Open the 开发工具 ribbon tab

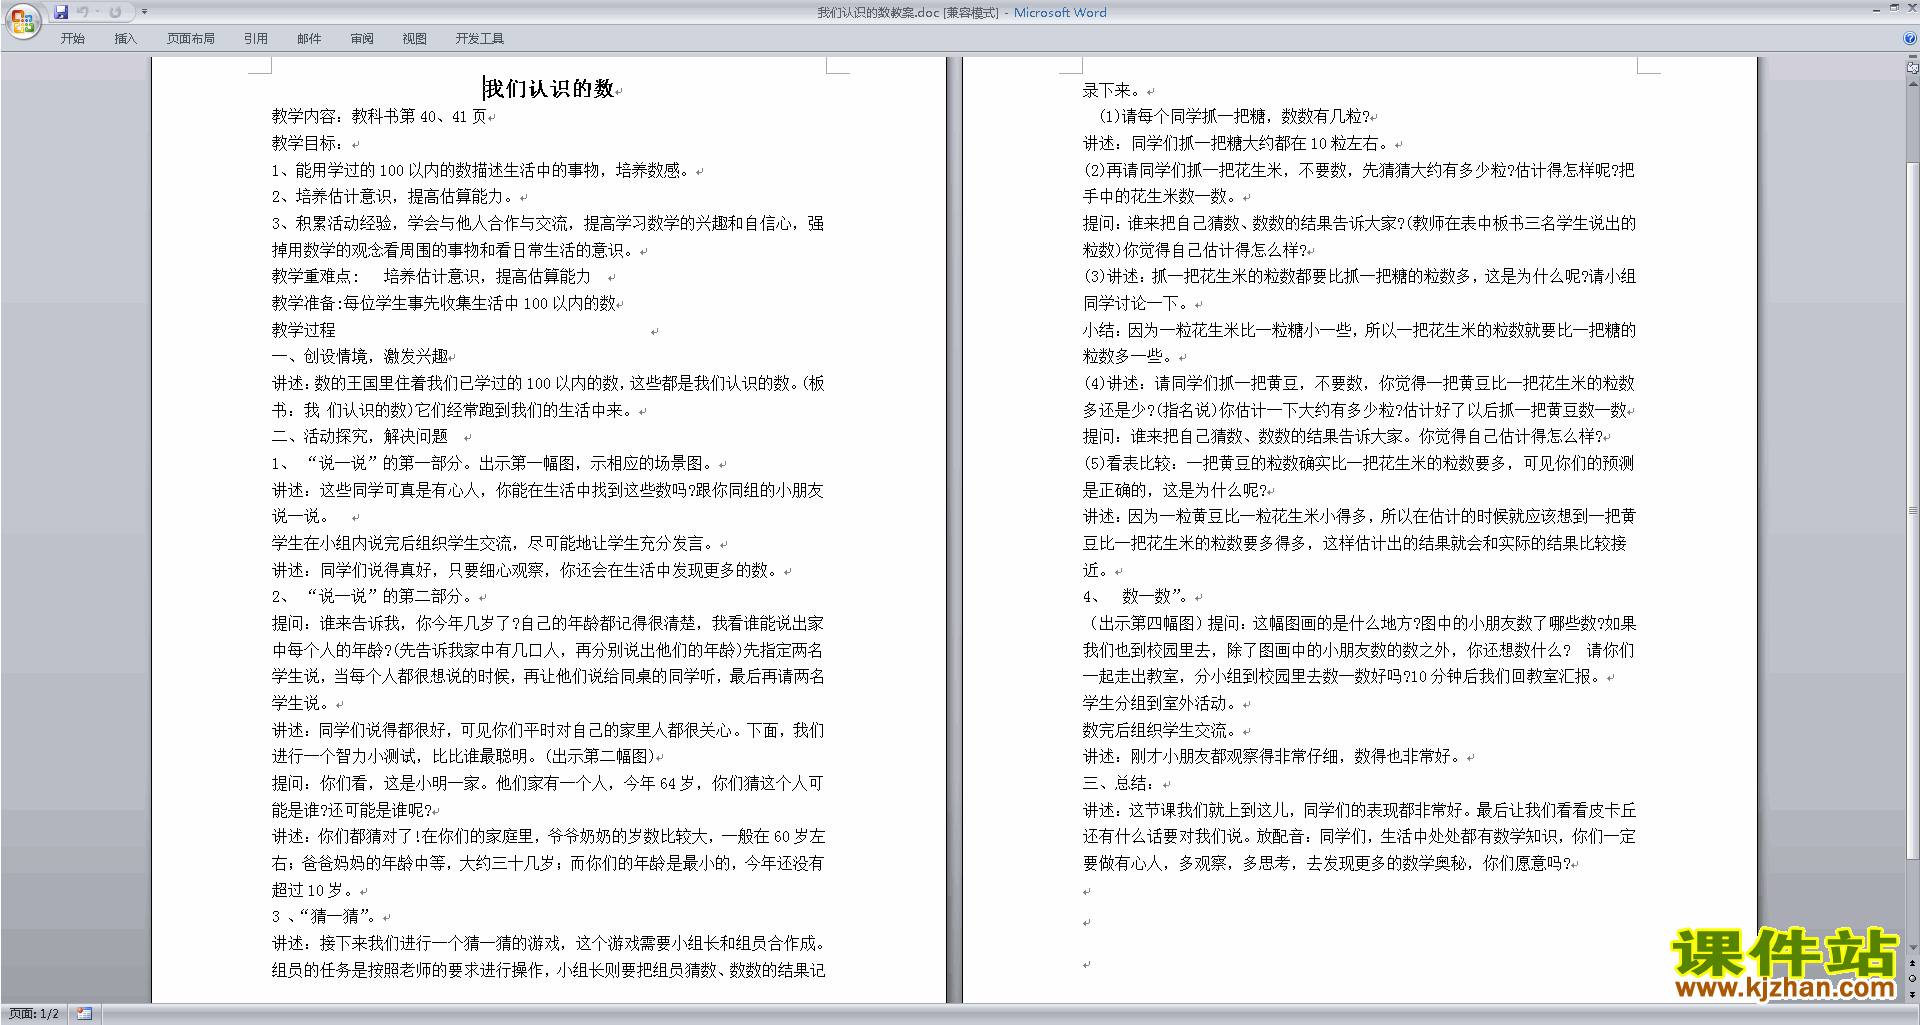pos(480,38)
